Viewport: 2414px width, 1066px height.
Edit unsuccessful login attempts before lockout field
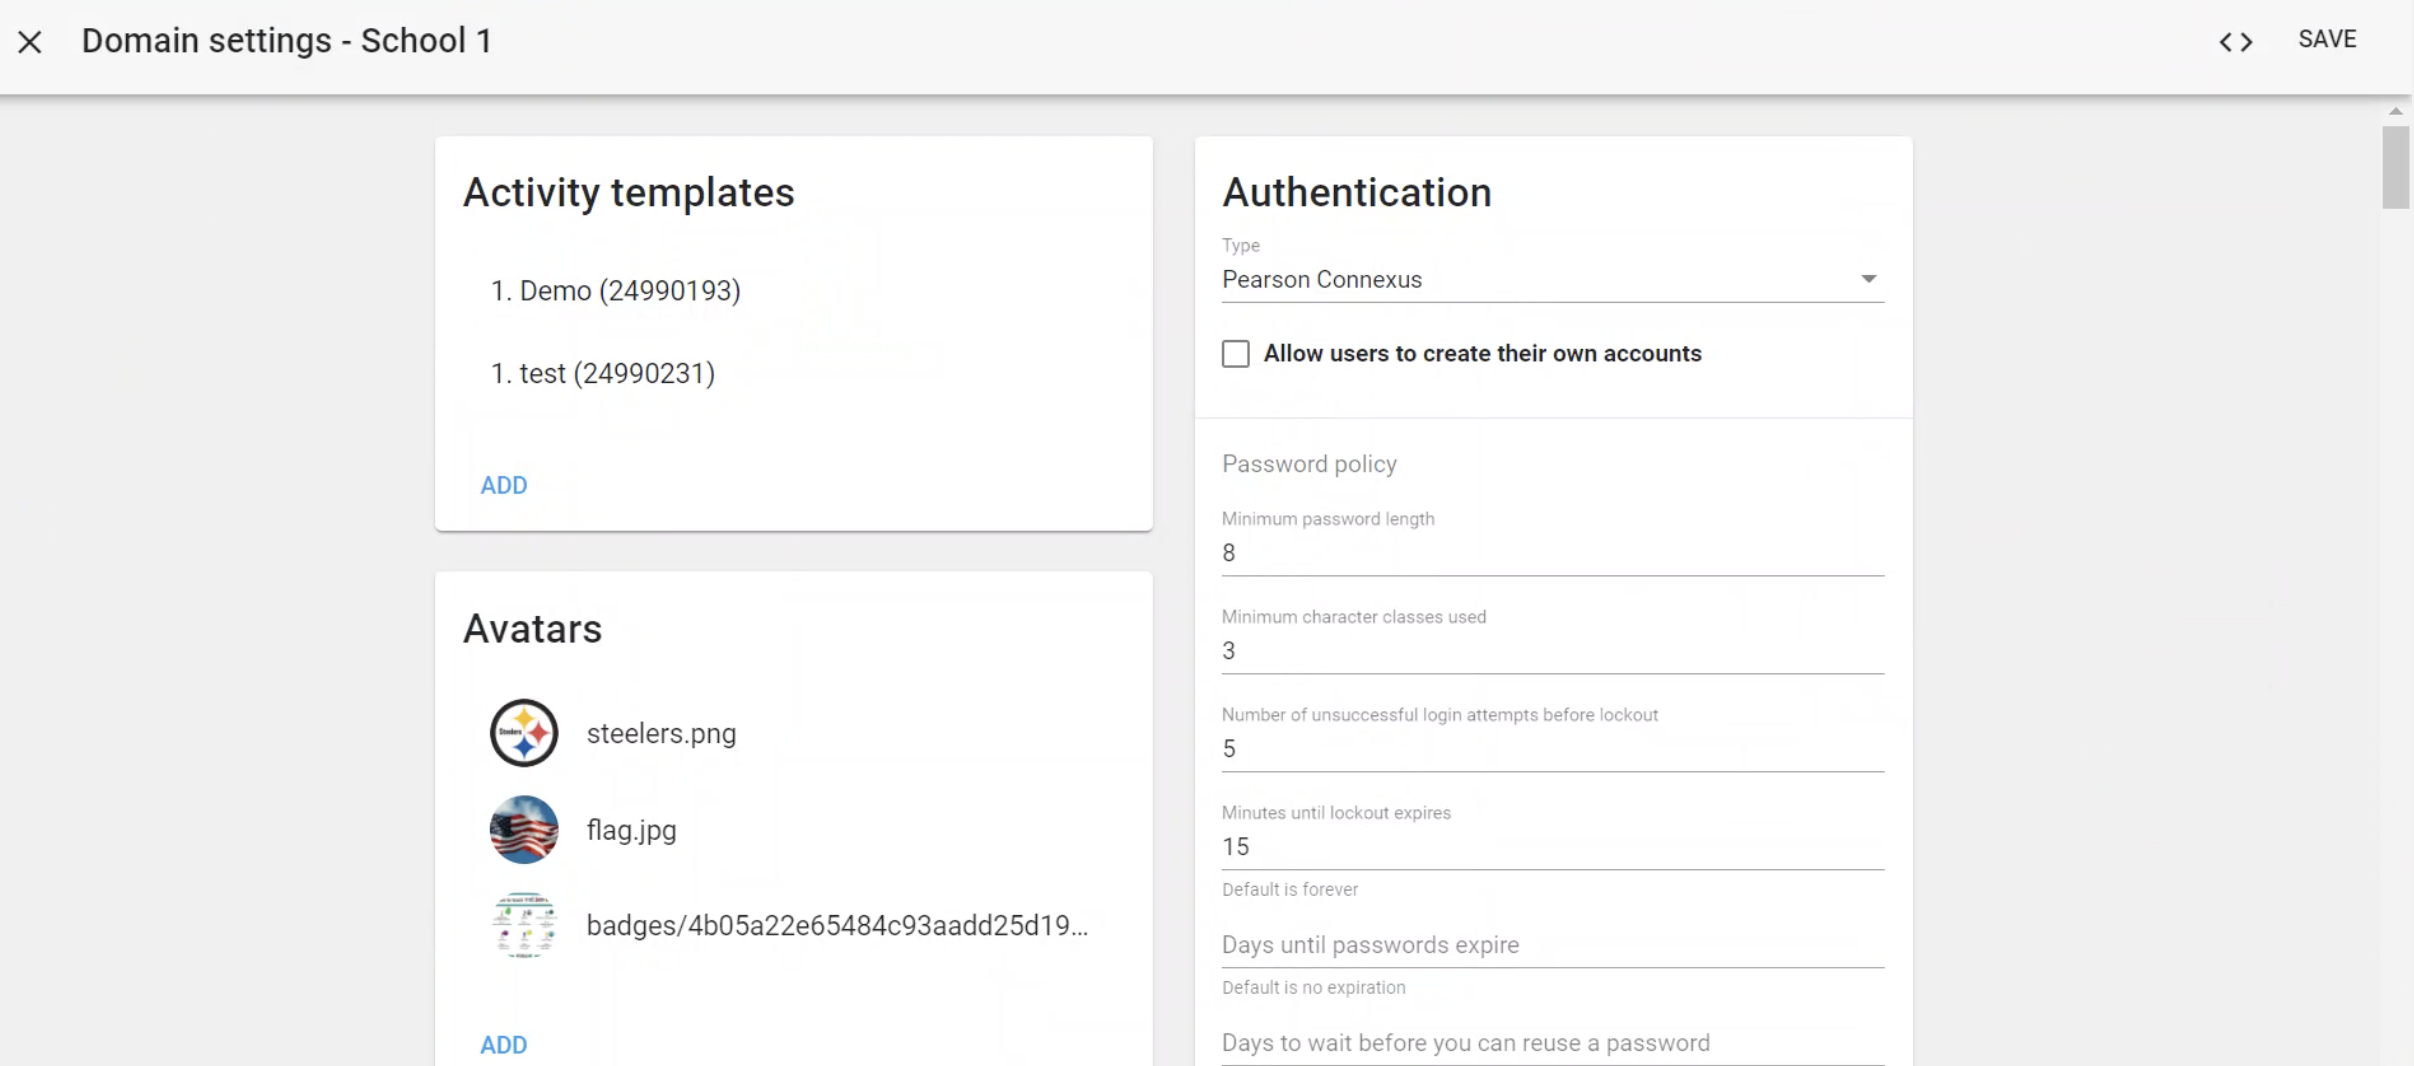[x=1553, y=749]
